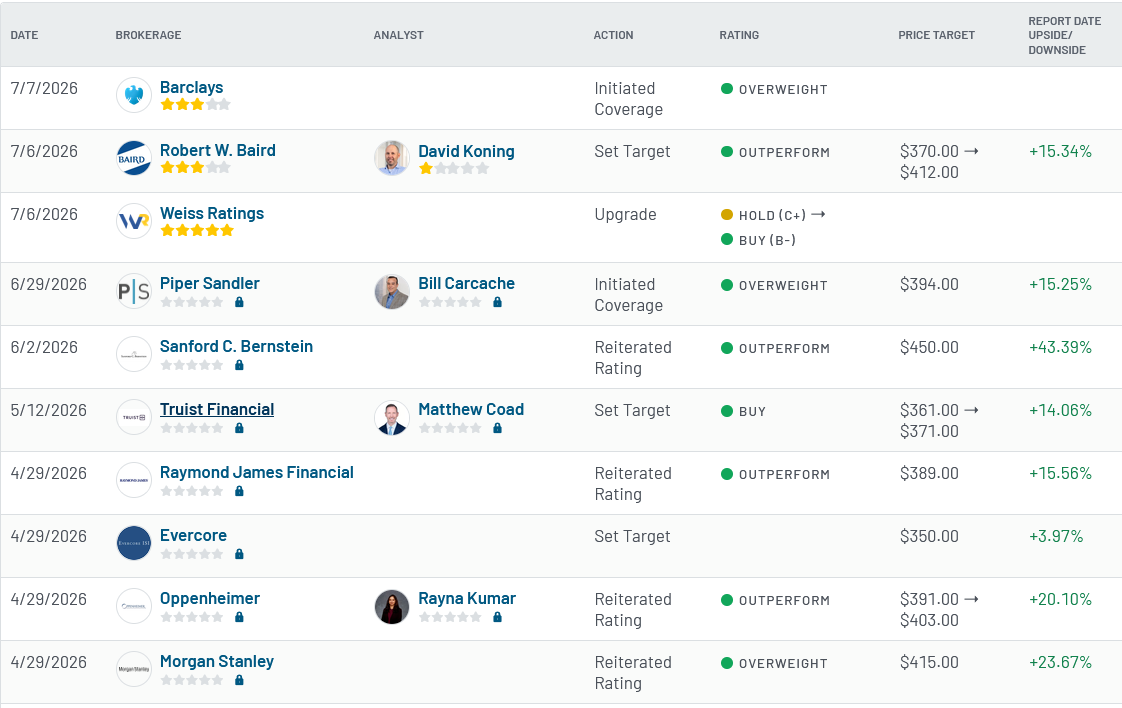Open the Raymond James Financial logo

[x=134, y=480]
